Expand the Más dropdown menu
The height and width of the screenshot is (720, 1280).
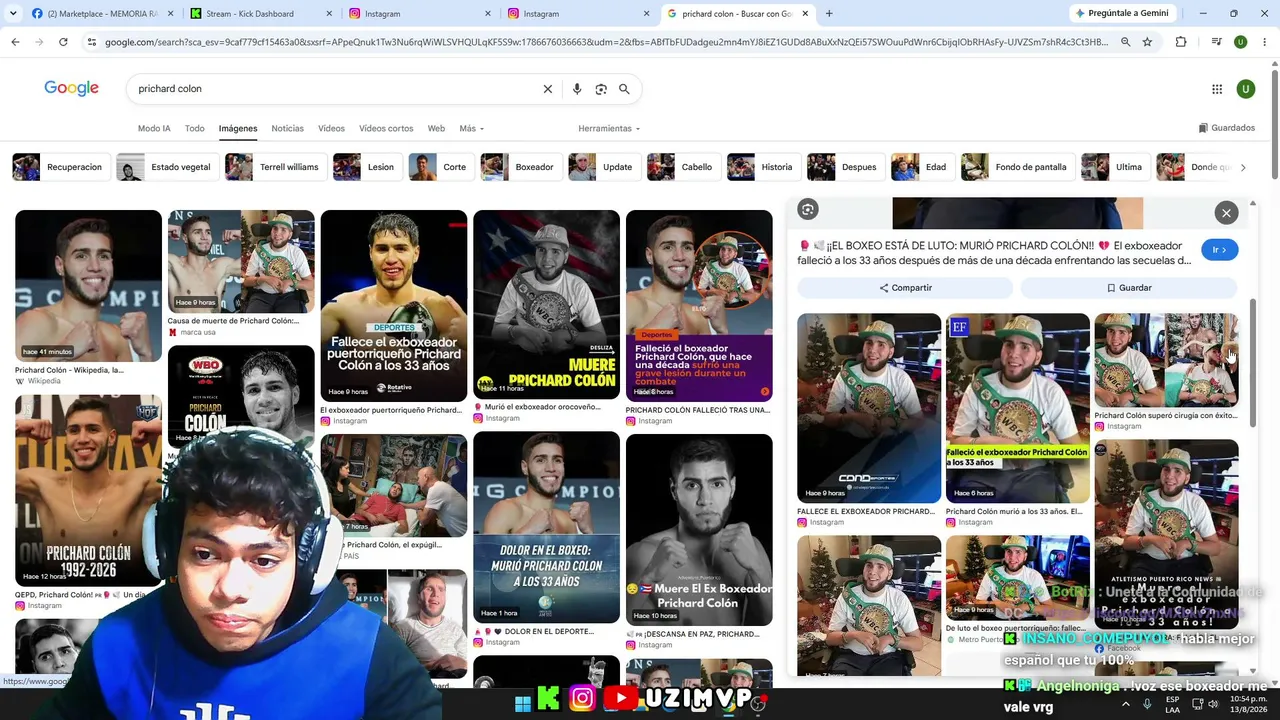tap(471, 129)
